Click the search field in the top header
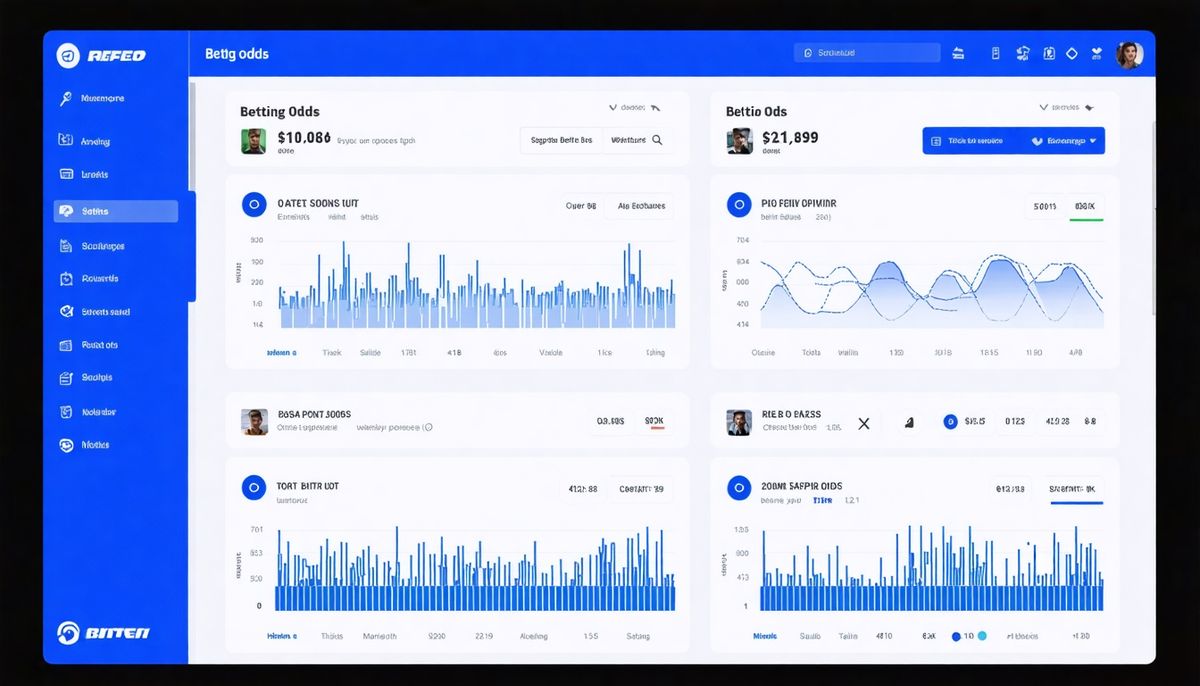1200x686 pixels. 867,53
